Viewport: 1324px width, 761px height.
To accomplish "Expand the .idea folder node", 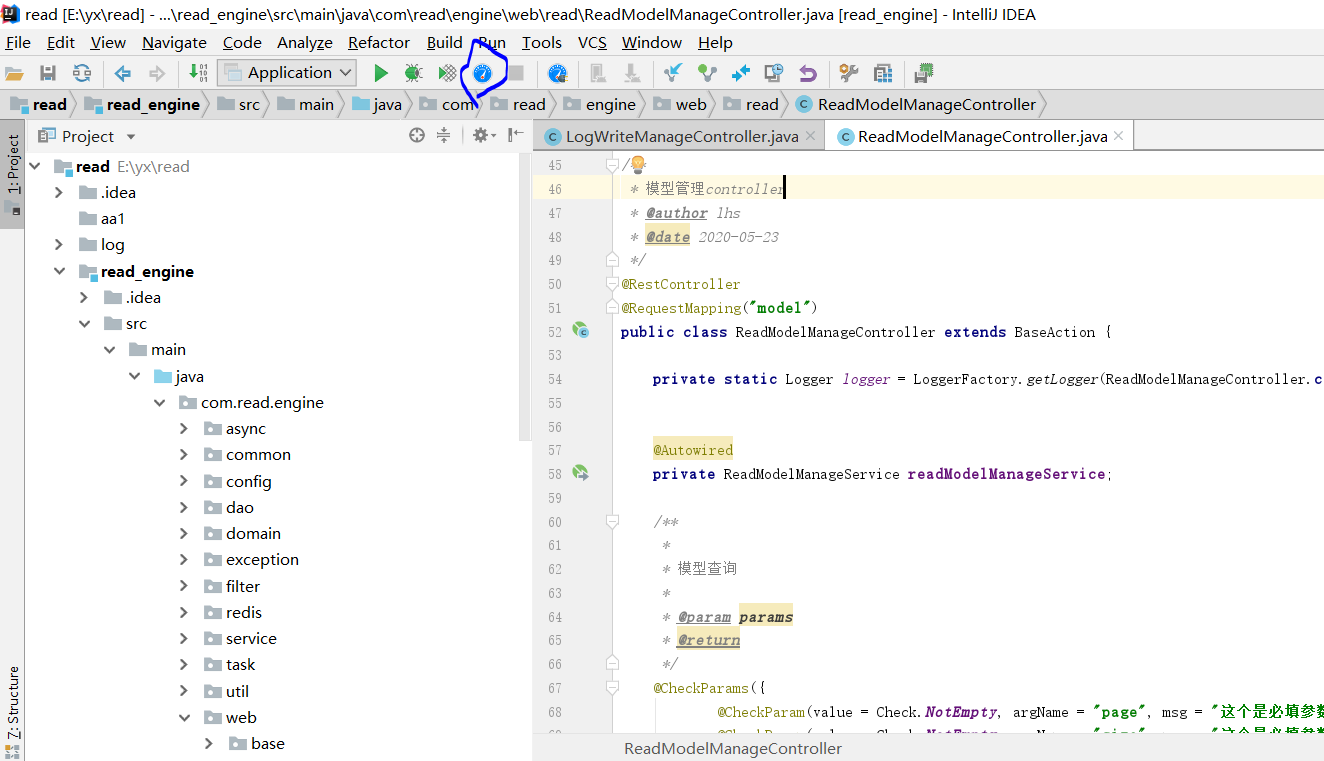I will pyautogui.click(x=58, y=192).
